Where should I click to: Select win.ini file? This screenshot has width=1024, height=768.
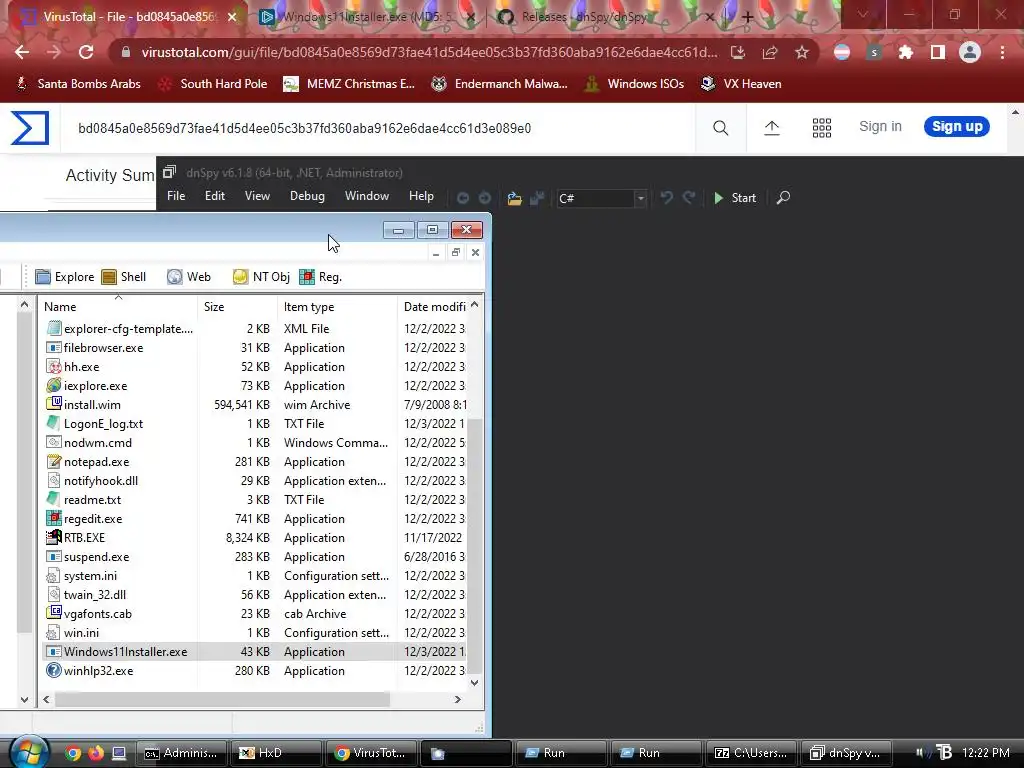[x=81, y=633]
